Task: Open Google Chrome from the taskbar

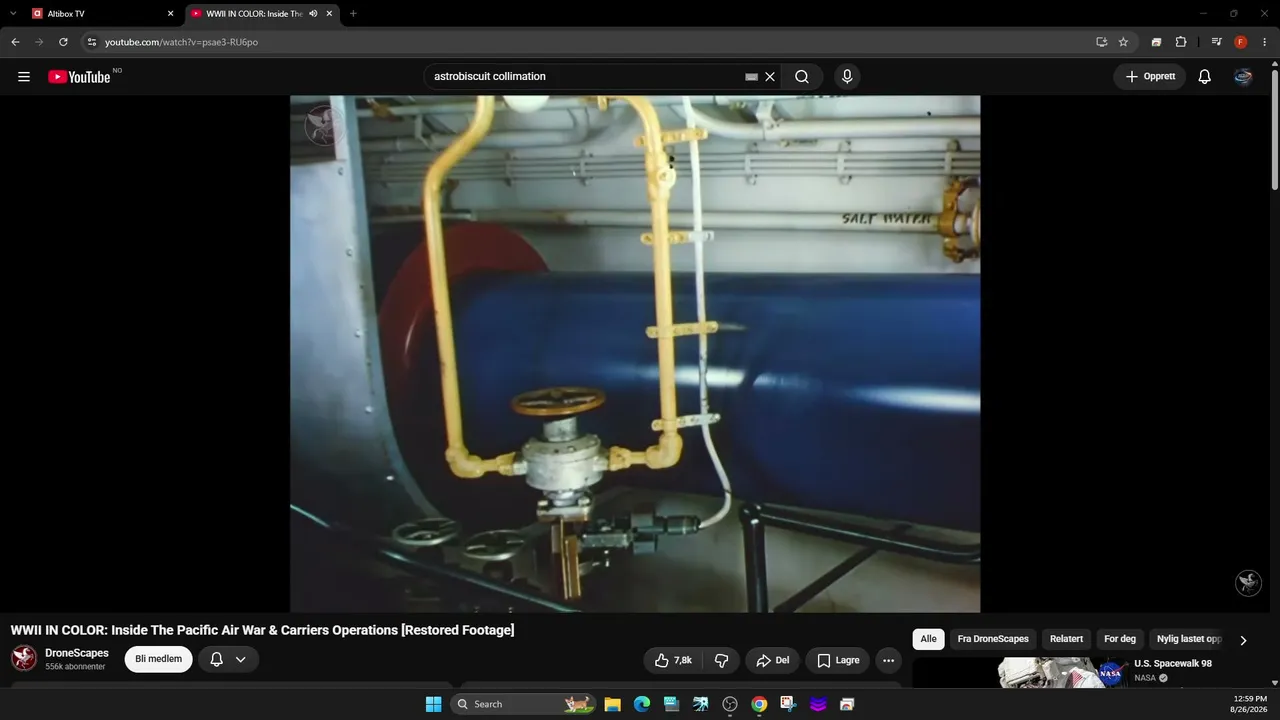Action: click(759, 704)
